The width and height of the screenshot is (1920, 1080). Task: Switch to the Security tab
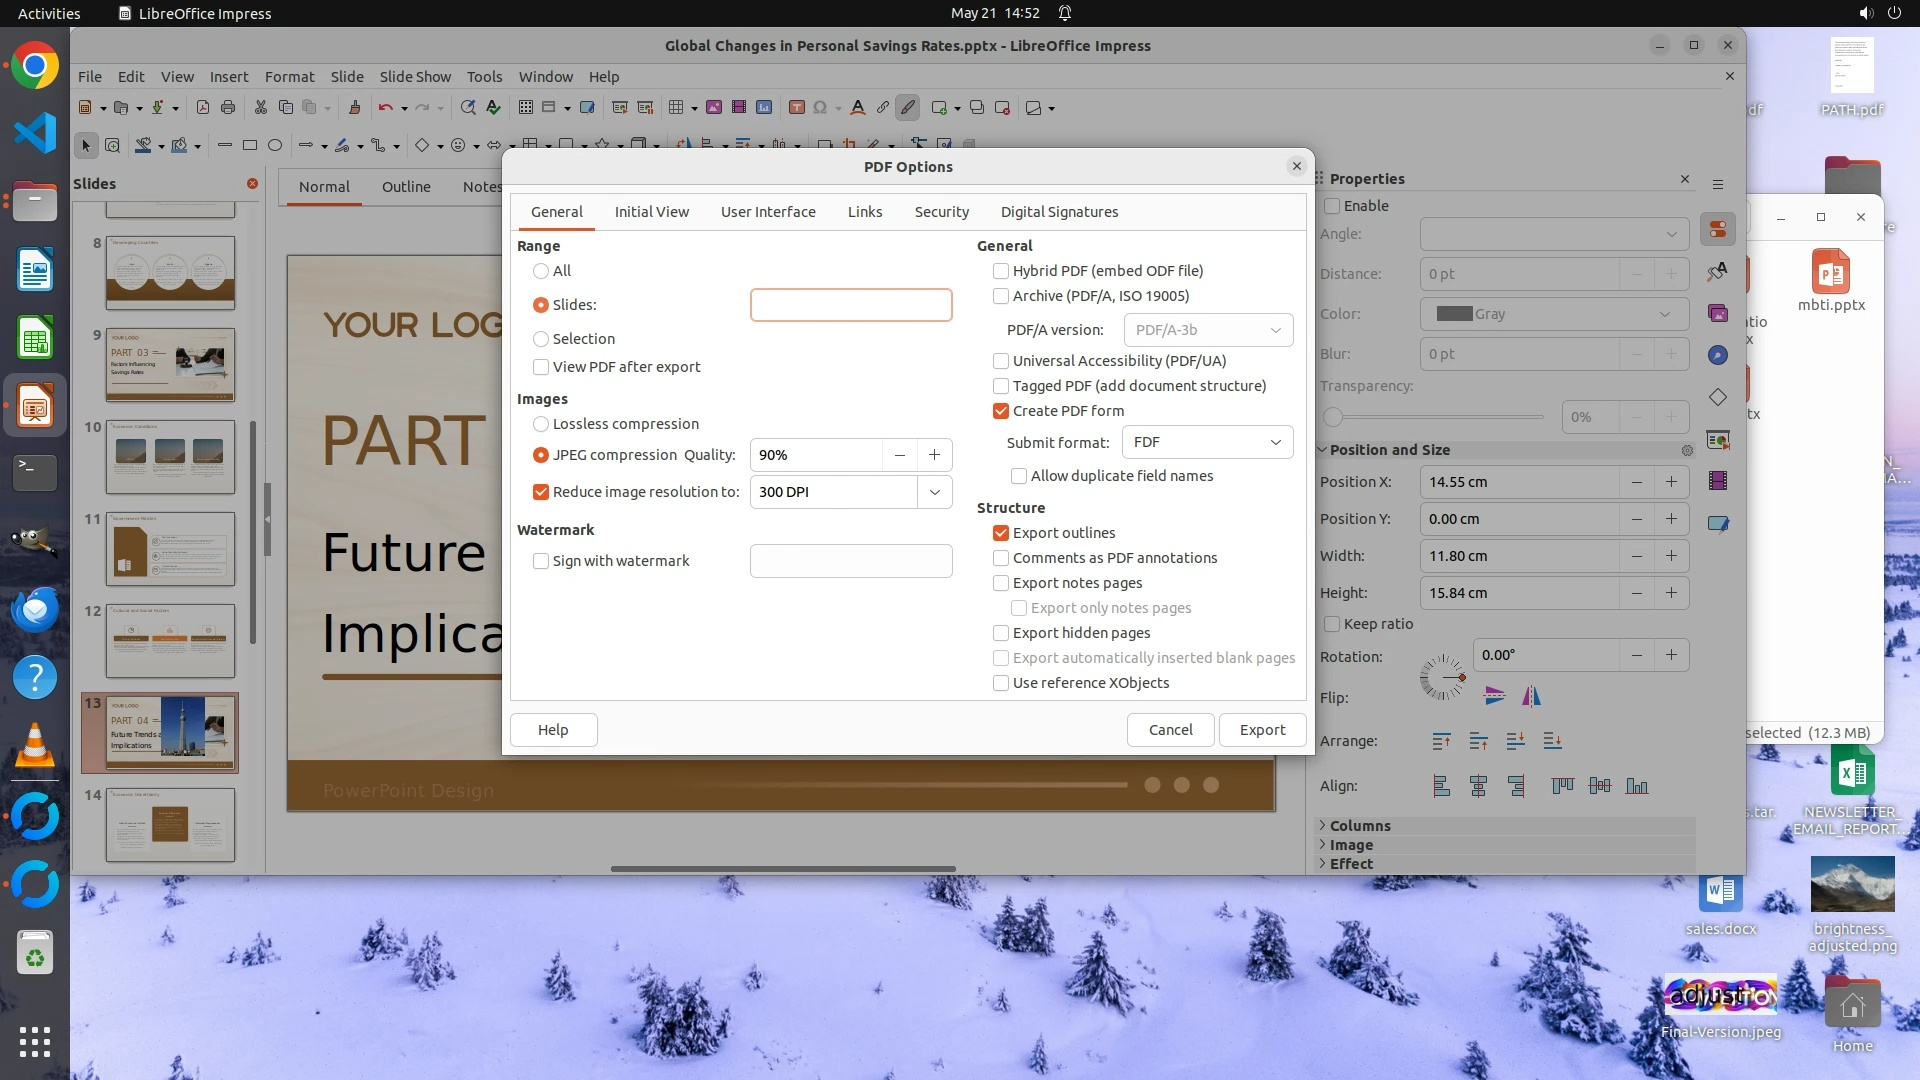(x=941, y=212)
